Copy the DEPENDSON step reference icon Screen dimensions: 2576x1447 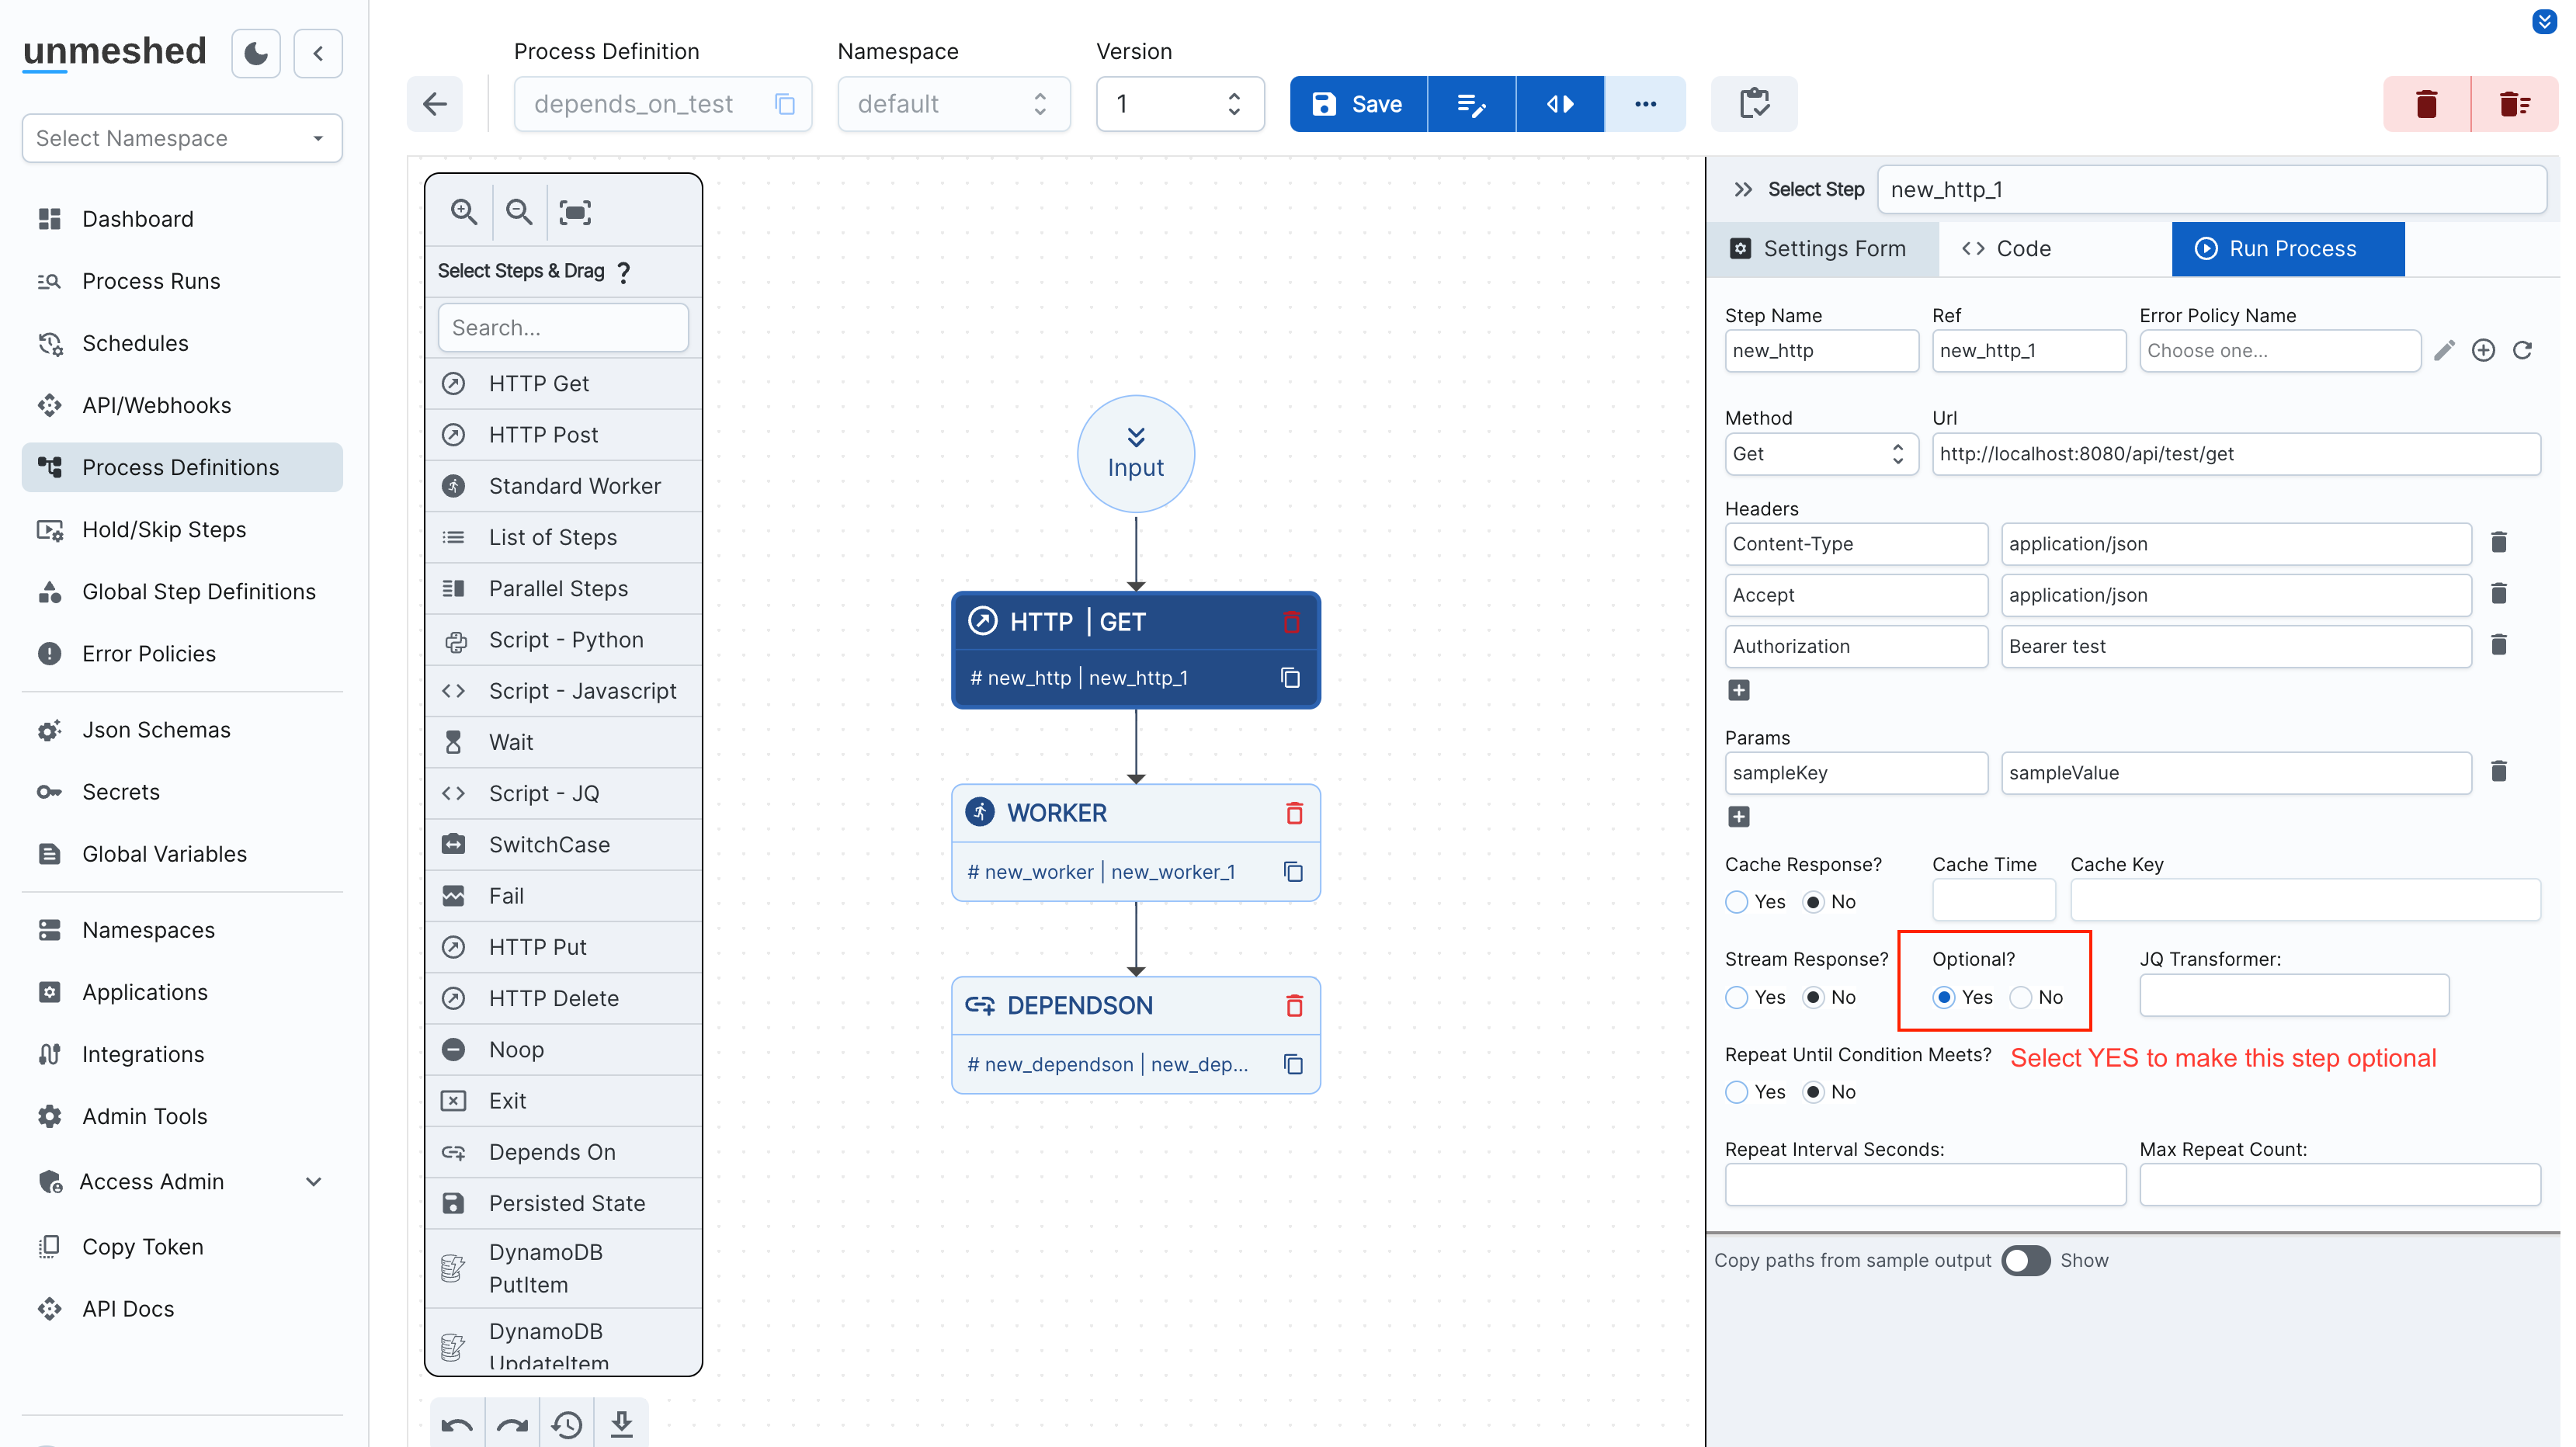click(x=1293, y=1064)
